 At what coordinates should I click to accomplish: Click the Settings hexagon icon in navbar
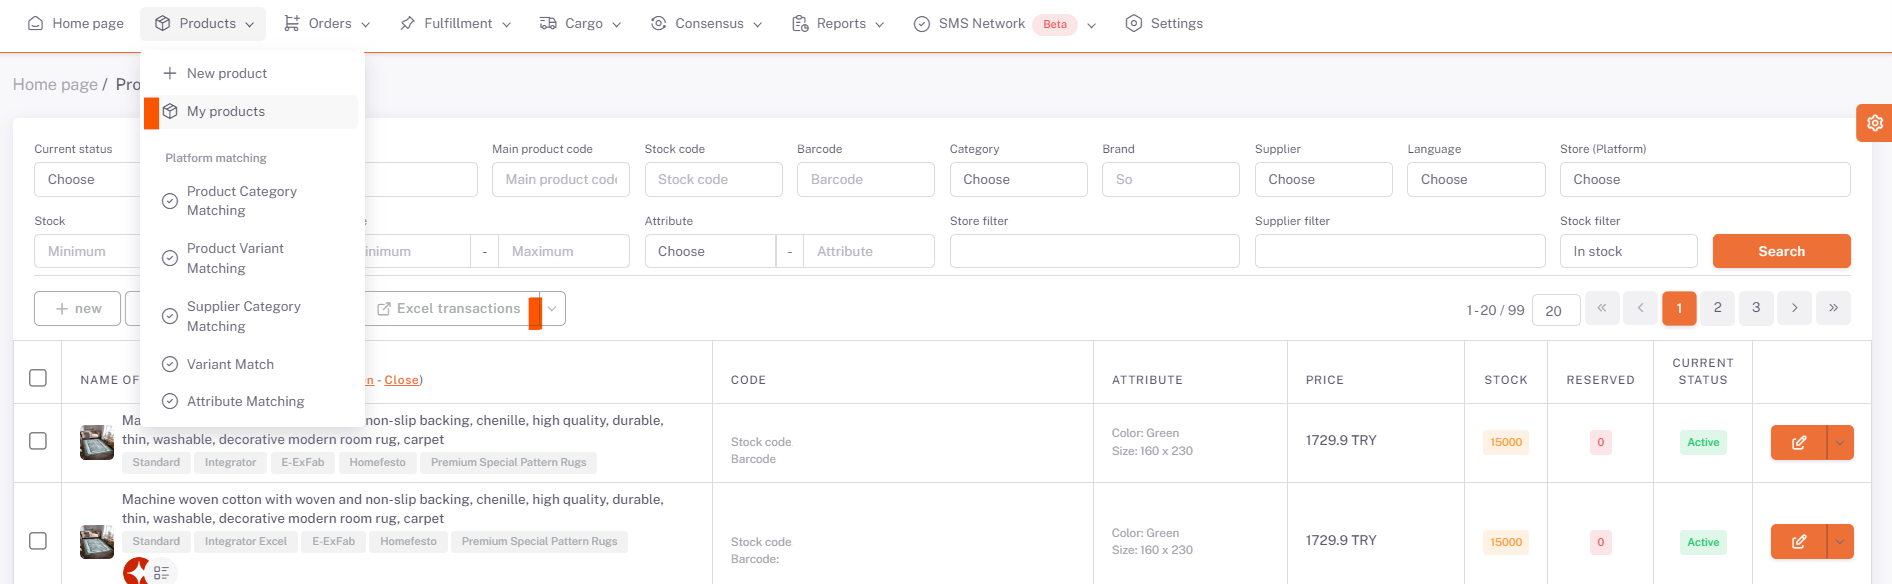[1133, 23]
